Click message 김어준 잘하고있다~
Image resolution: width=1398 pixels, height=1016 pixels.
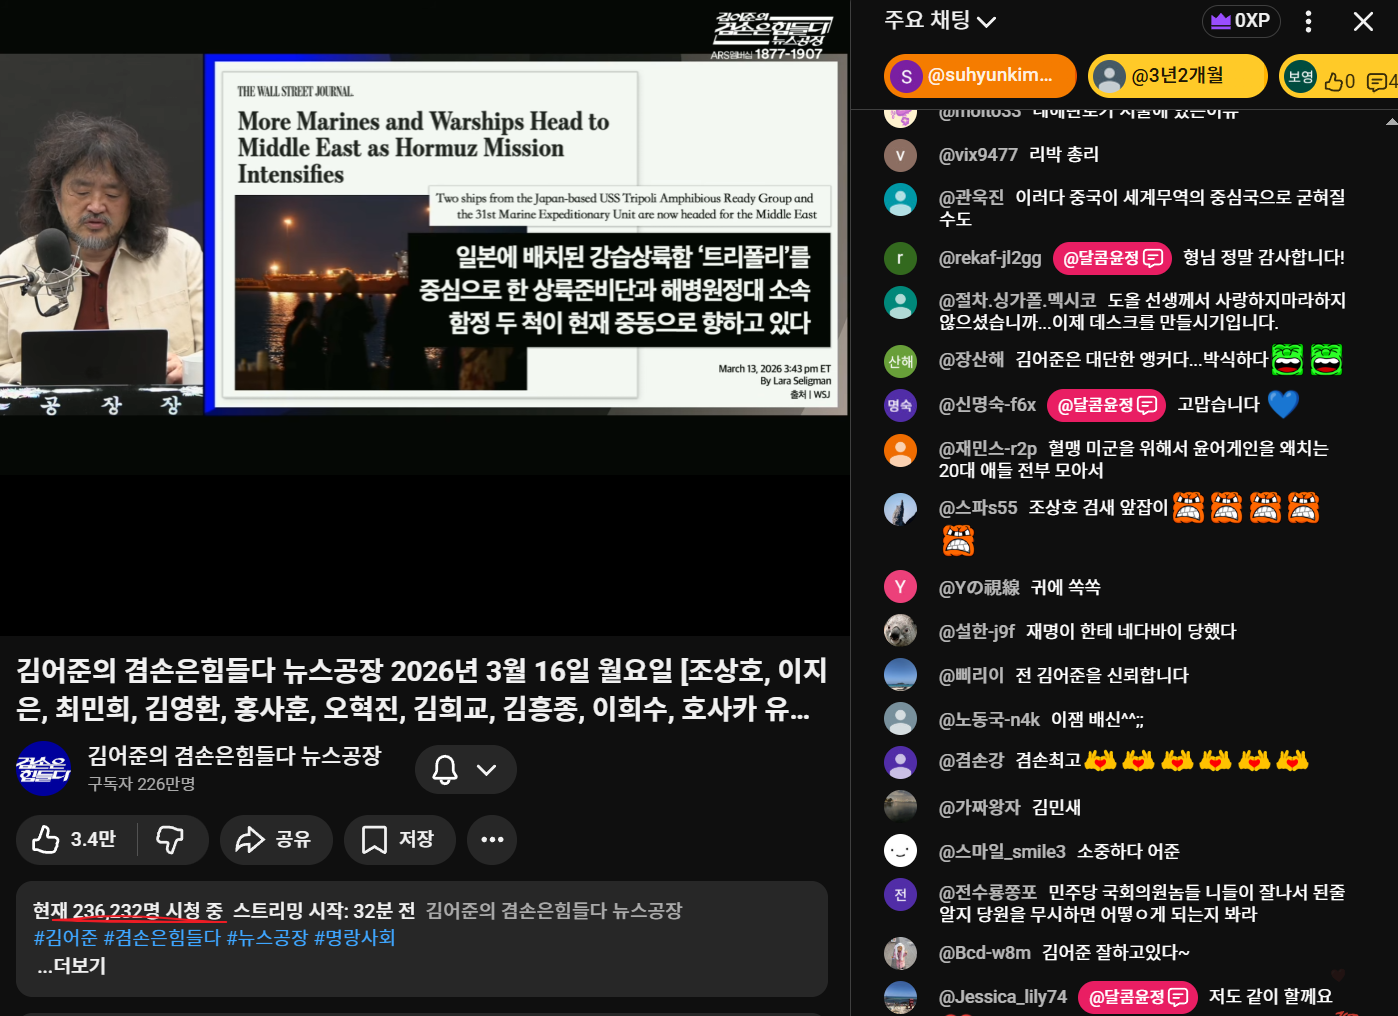[x=1116, y=953]
